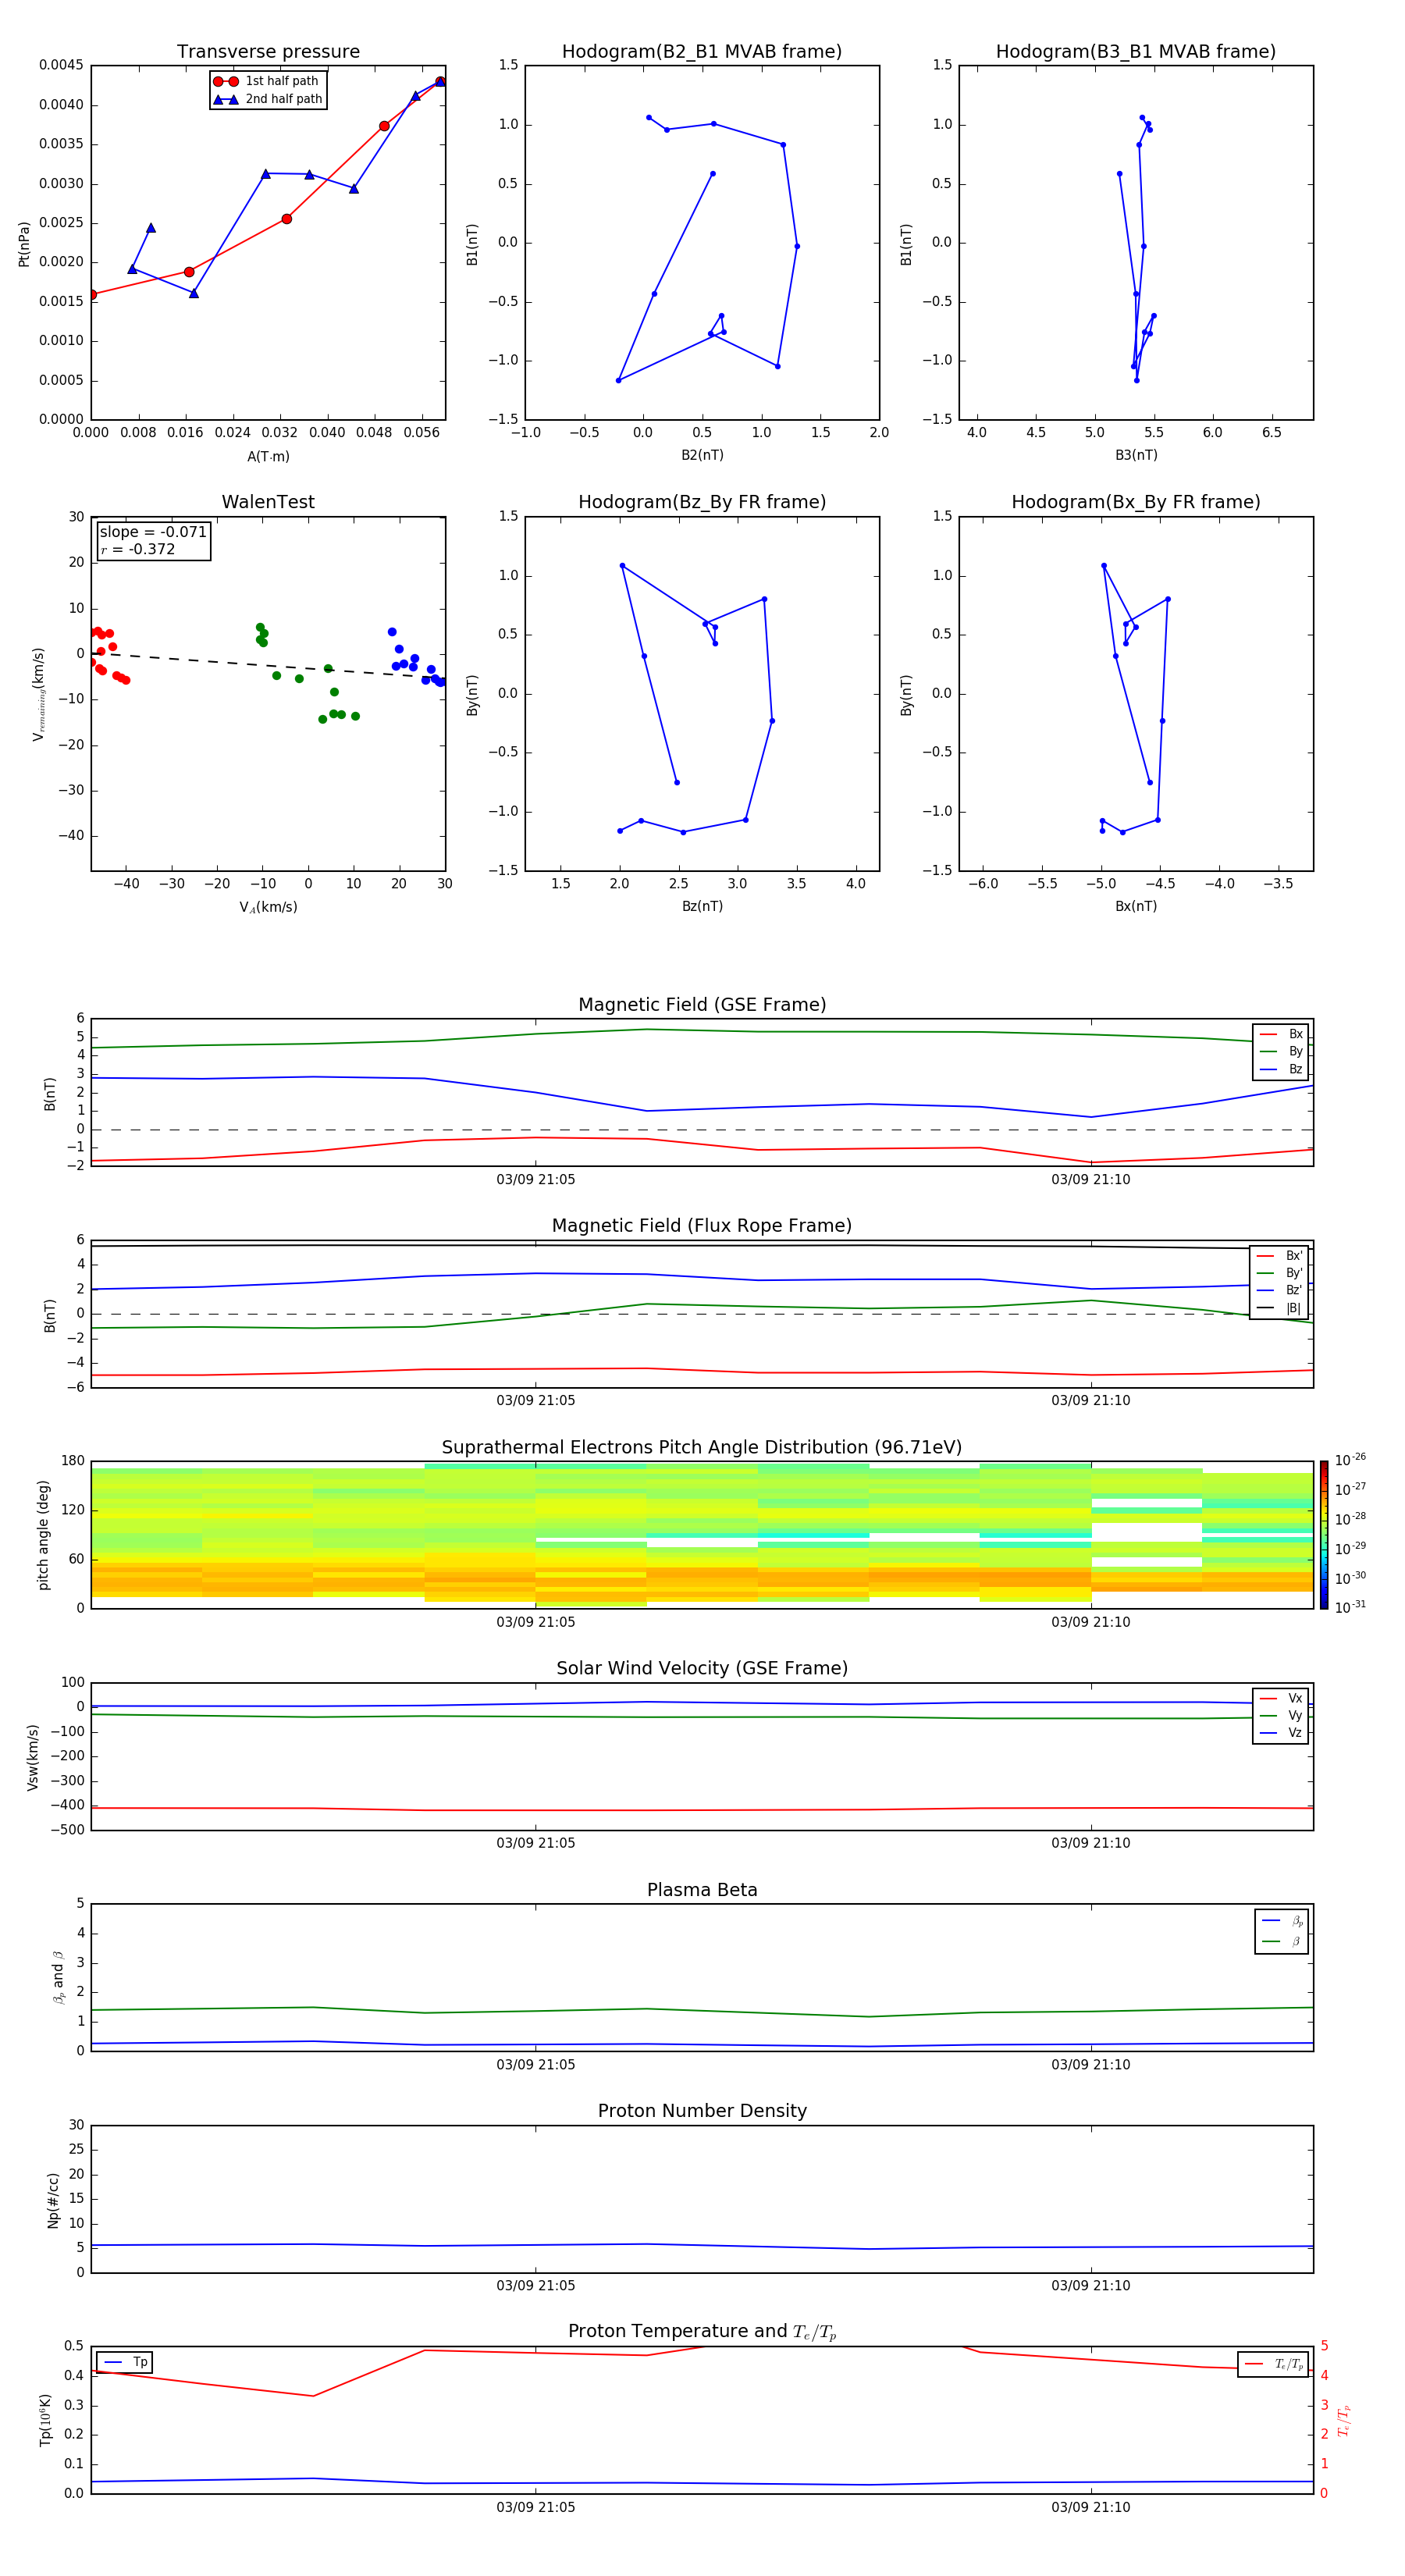This screenshot has height=2576, width=1405.
Task: Click the last red circle on pressure plot
Action: (440, 82)
